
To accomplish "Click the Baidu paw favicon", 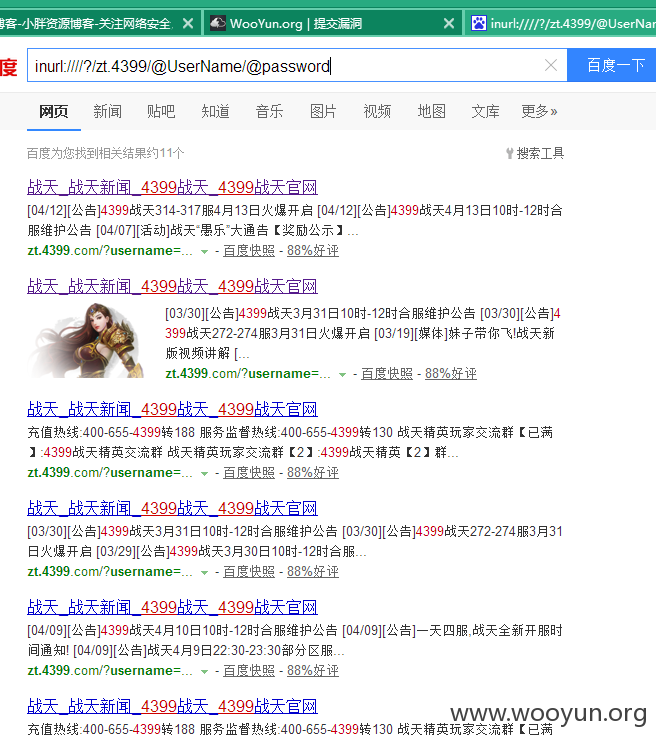I will [479, 23].
